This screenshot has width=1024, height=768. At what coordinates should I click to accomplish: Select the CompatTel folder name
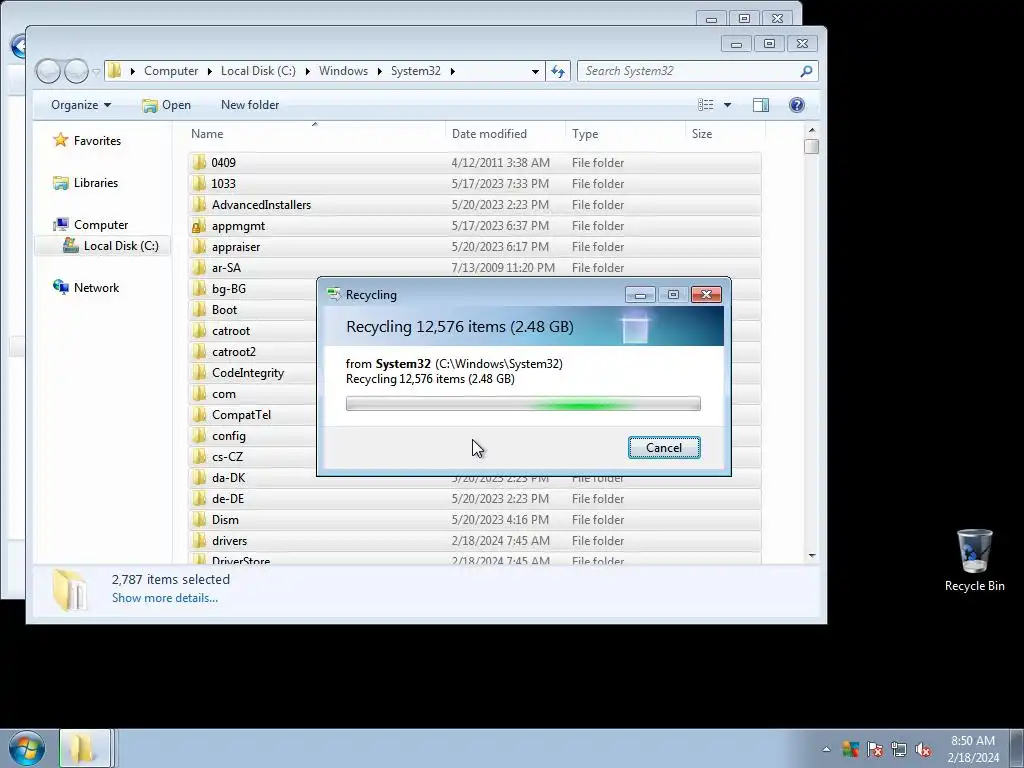point(241,415)
